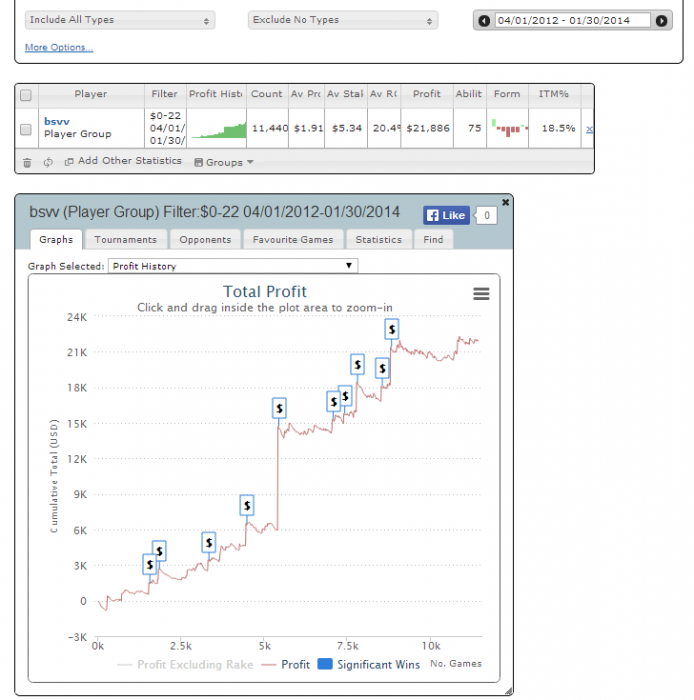694x700 pixels.
Task: Open the More Options link
Action: click(59, 47)
